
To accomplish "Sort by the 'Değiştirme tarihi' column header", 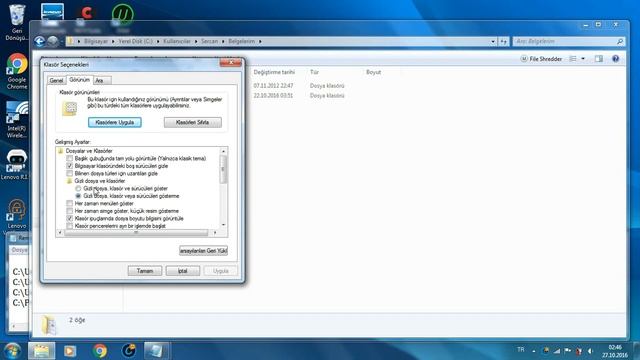I will coord(274,72).
